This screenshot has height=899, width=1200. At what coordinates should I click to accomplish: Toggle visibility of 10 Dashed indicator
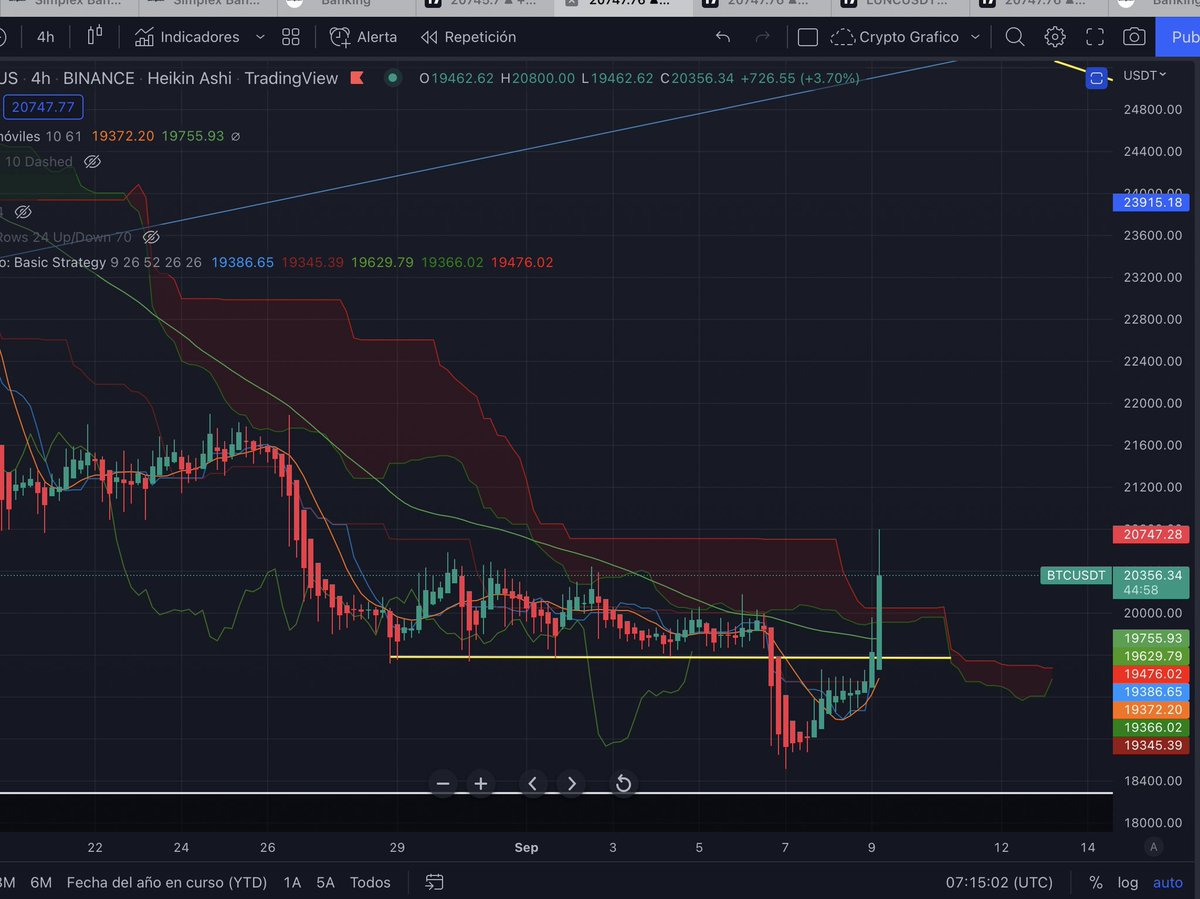92,162
